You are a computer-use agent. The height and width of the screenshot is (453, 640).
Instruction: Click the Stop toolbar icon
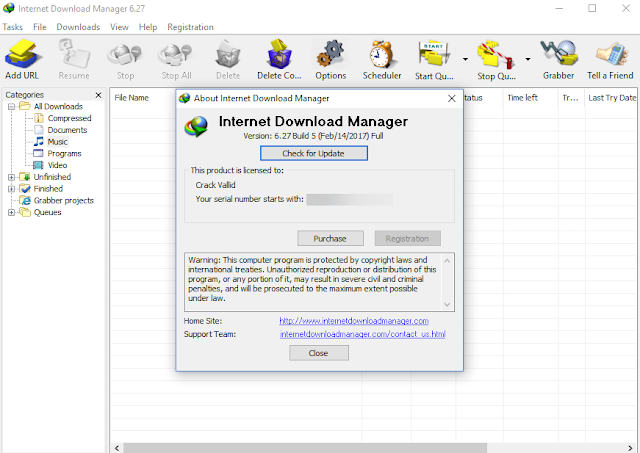click(125, 55)
